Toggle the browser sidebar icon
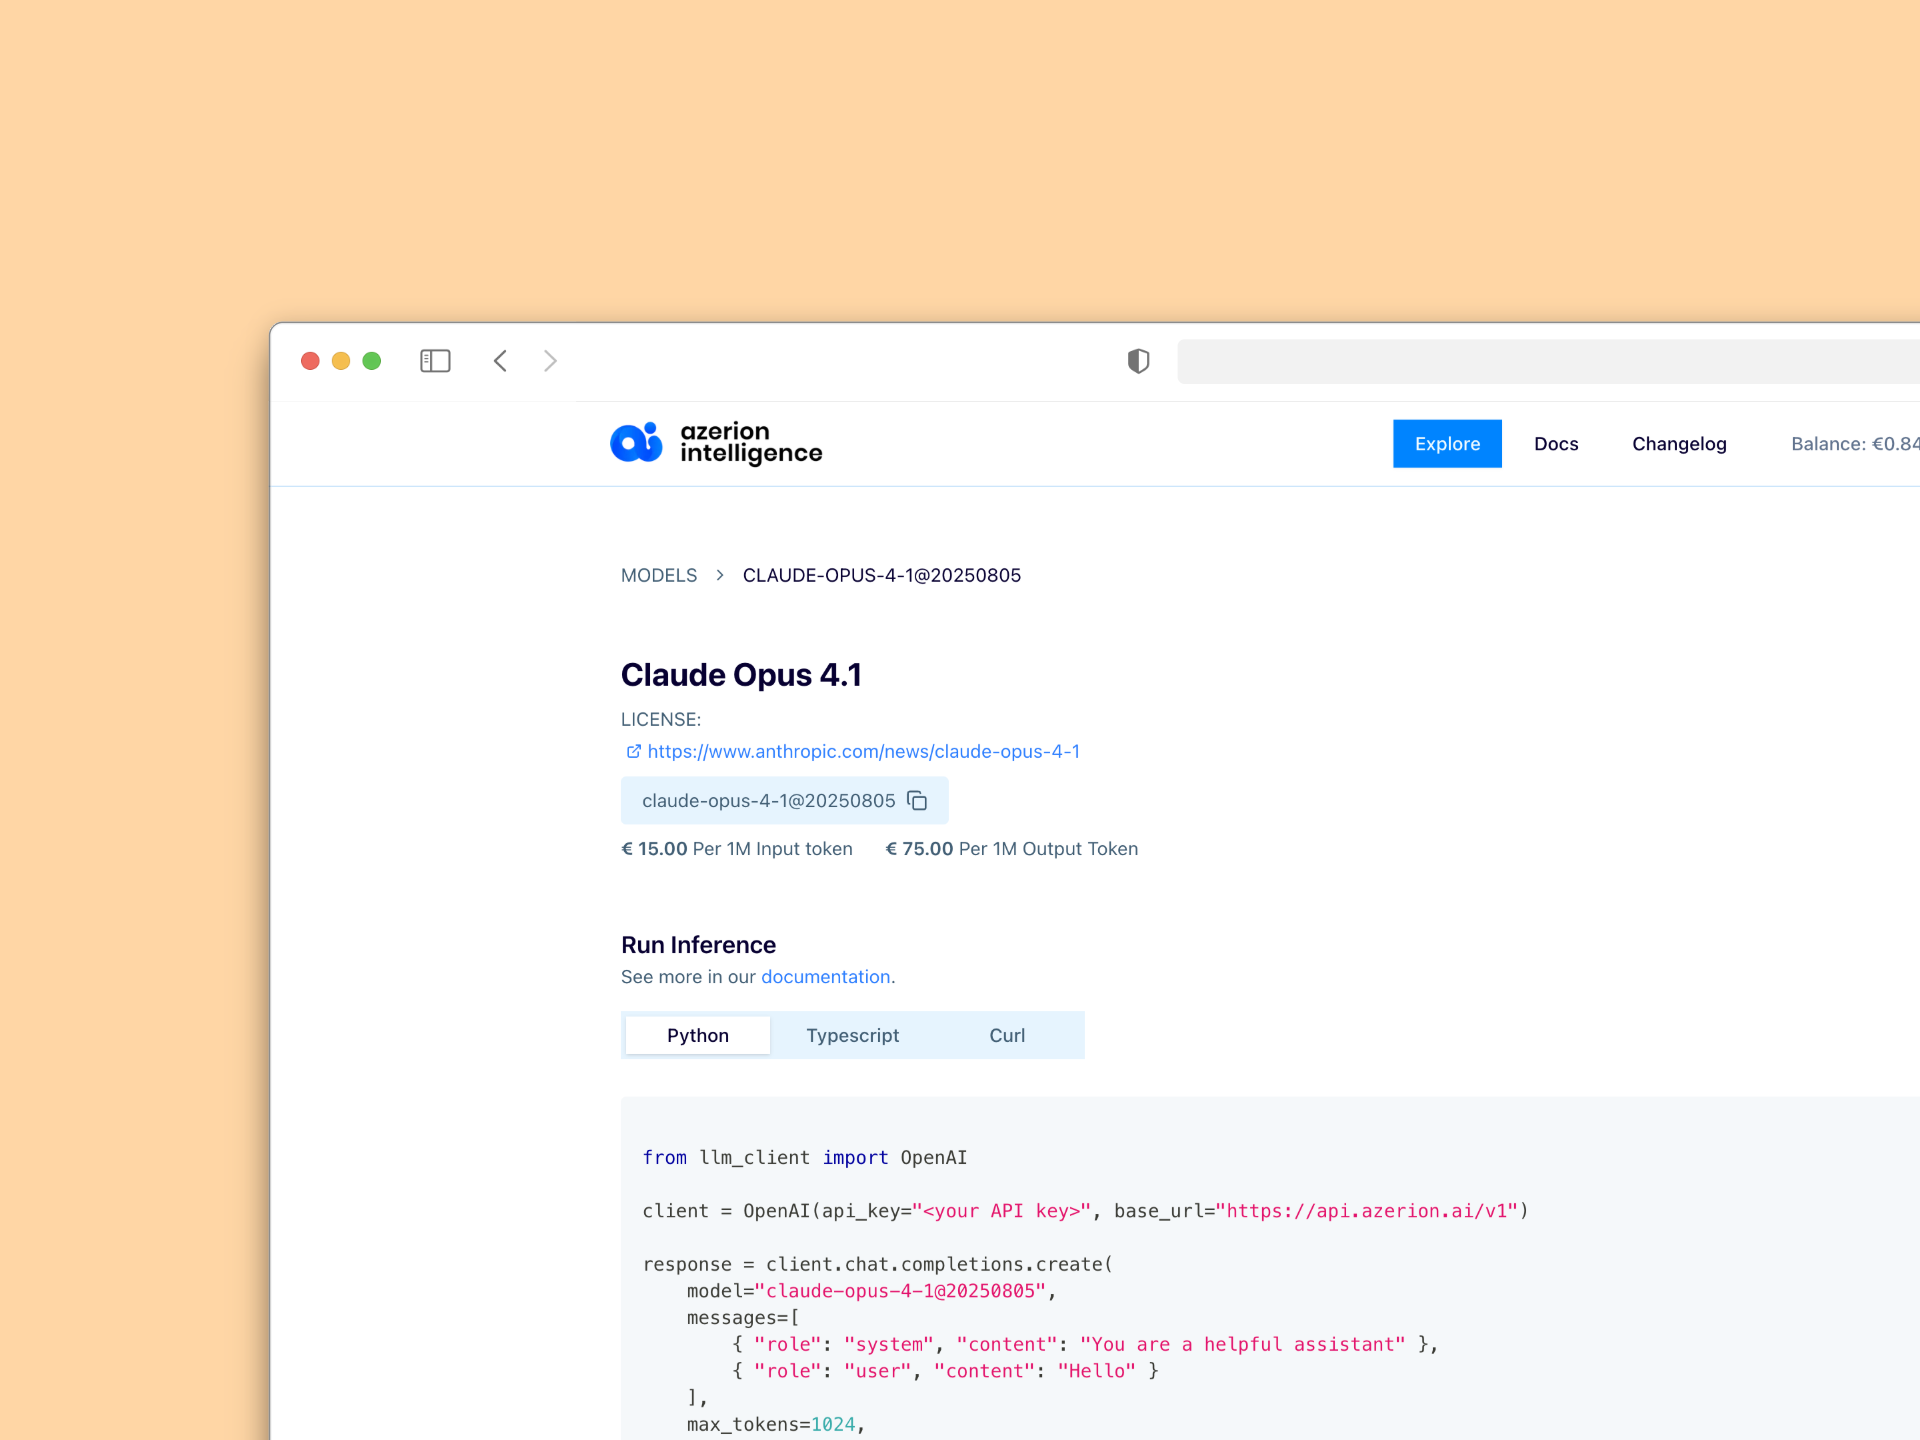1920x1440 pixels. click(x=435, y=361)
